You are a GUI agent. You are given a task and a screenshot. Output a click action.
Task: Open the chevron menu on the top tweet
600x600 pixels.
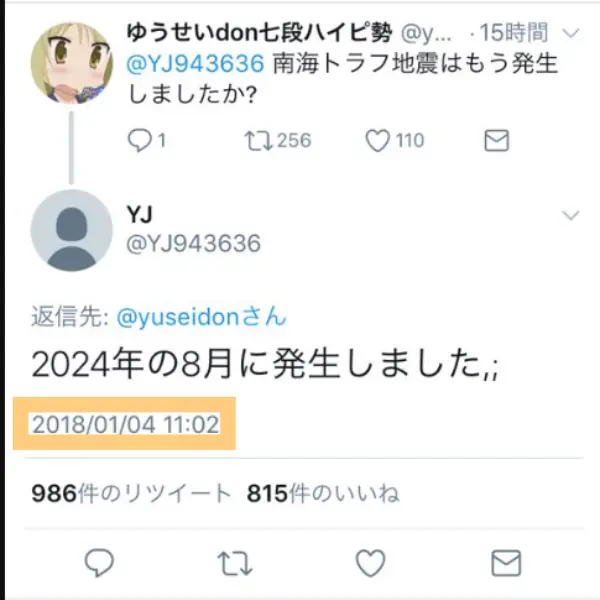571,33
